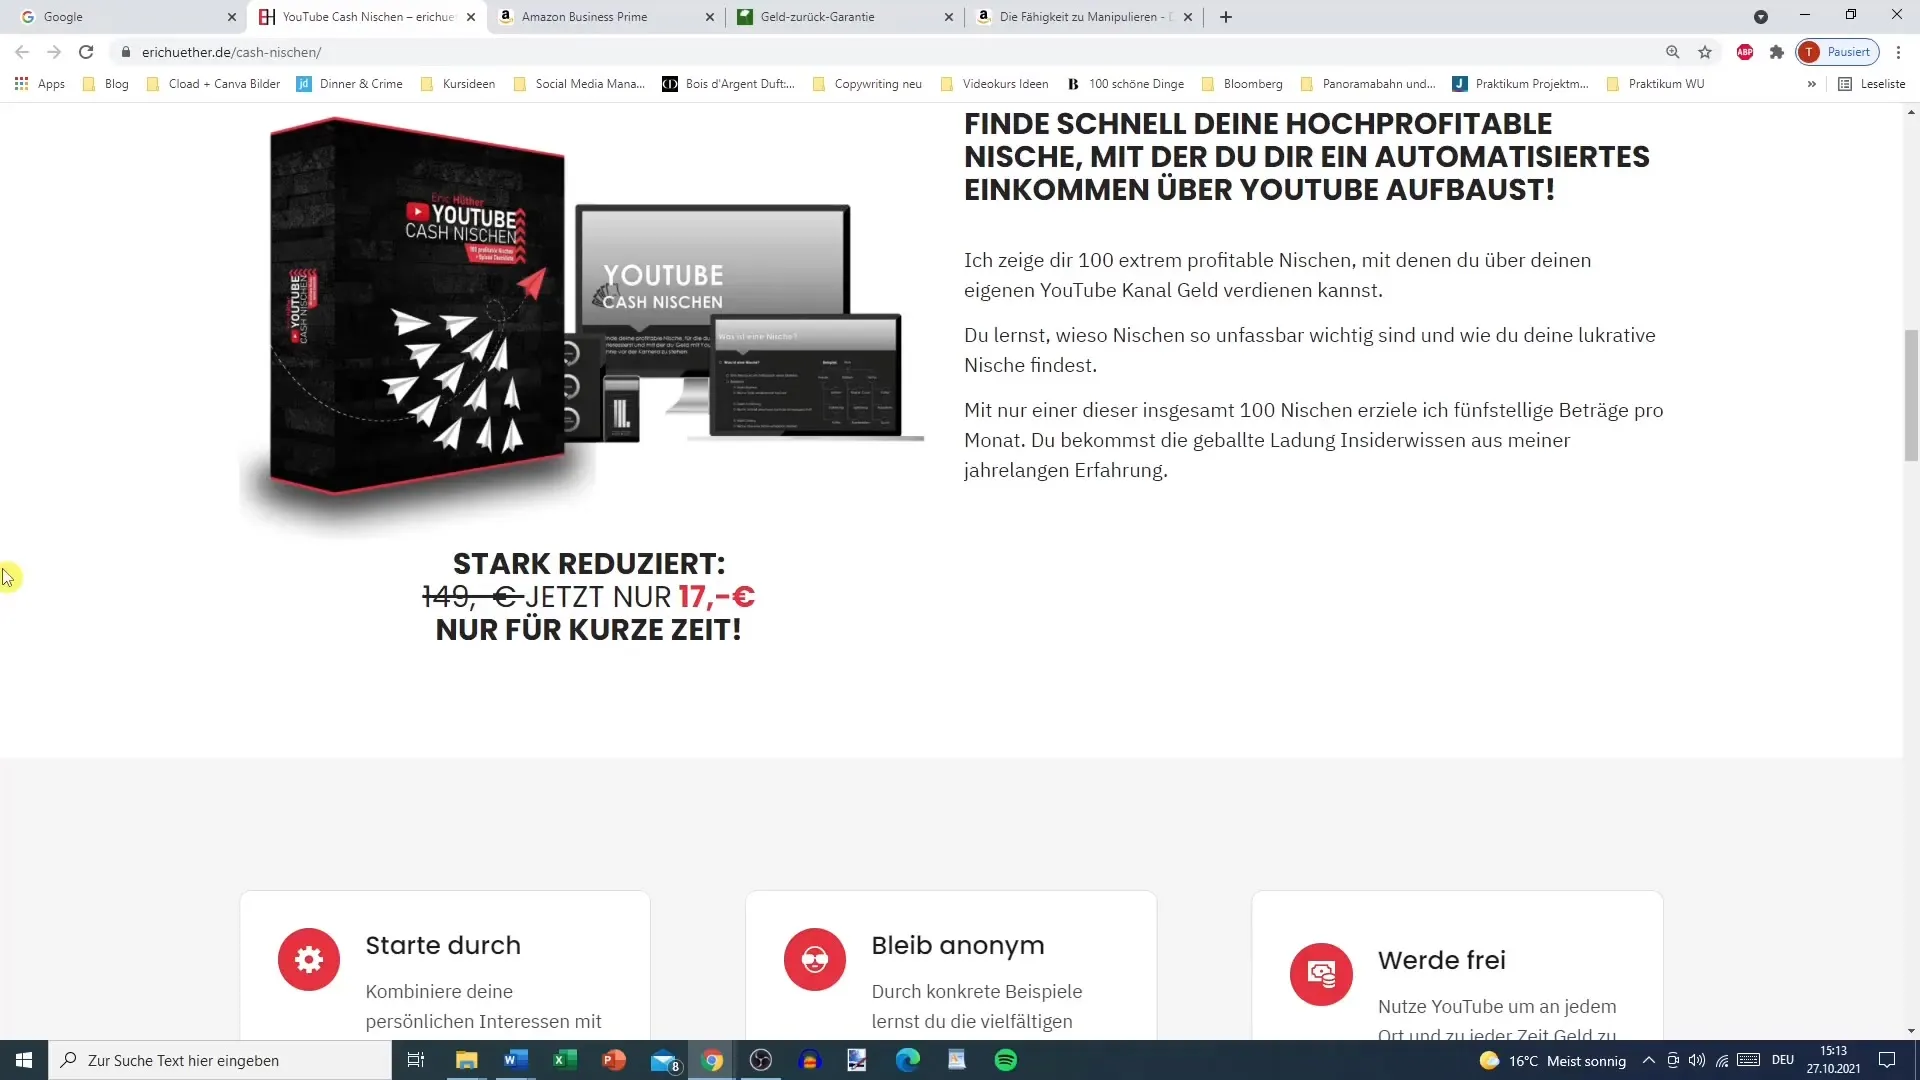Viewport: 1920px width, 1080px height.
Task: Open Spotify from taskbar
Action: pos(1006,1060)
